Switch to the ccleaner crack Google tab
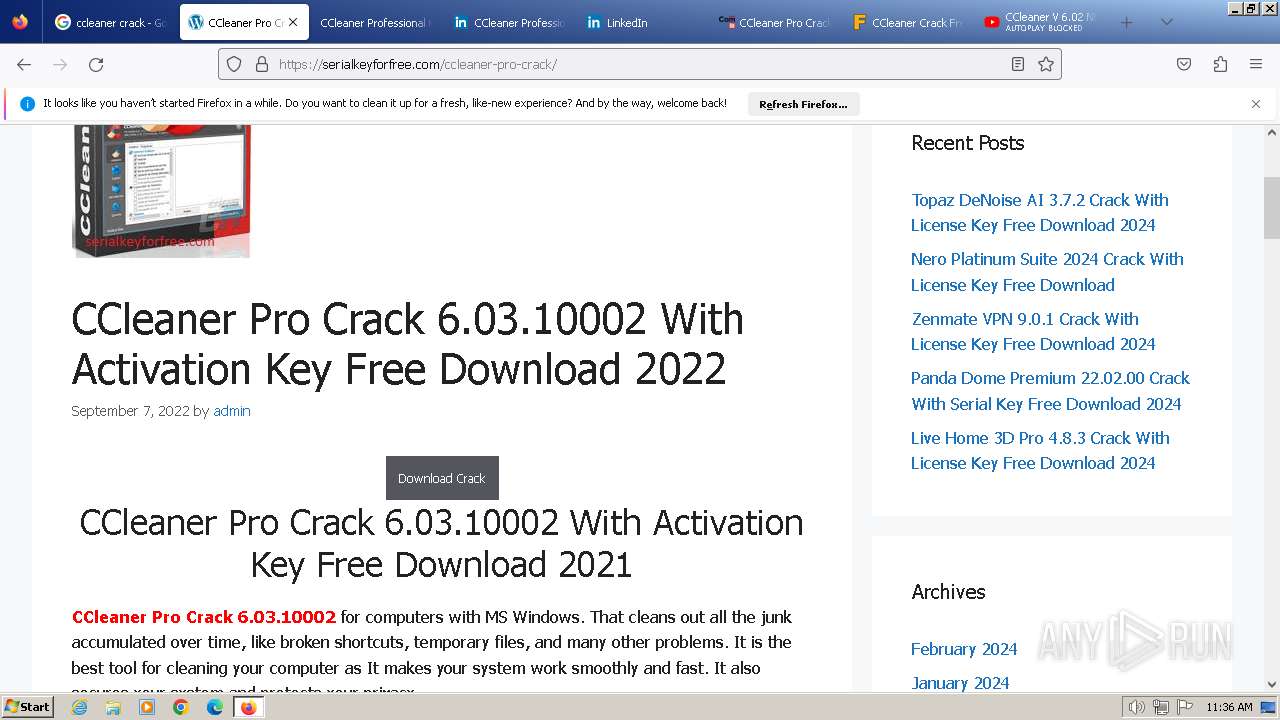The image size is (1280, 720). point(110,22)
